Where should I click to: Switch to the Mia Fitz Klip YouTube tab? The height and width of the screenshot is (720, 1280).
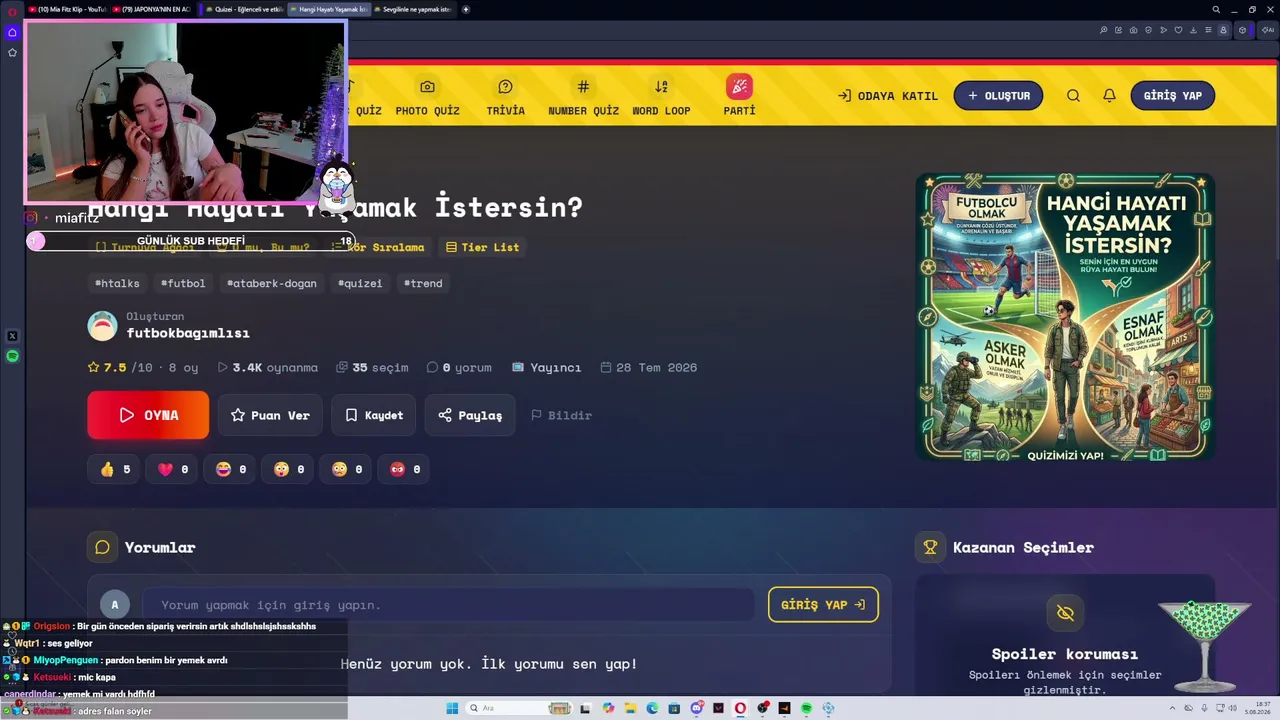[x=68, y=9]
